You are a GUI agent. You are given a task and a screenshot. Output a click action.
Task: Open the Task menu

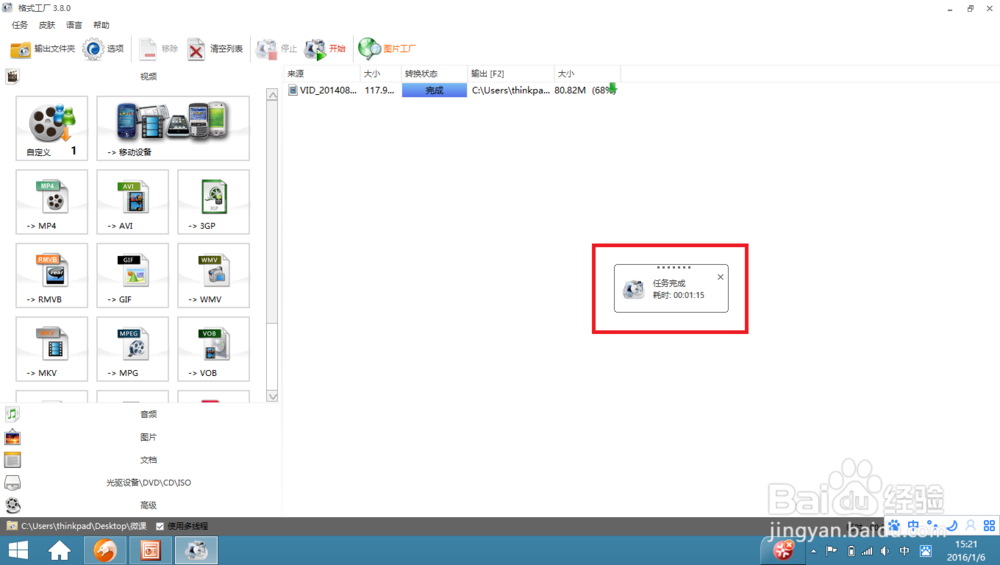pyautogui.click(x=20, y=25)
